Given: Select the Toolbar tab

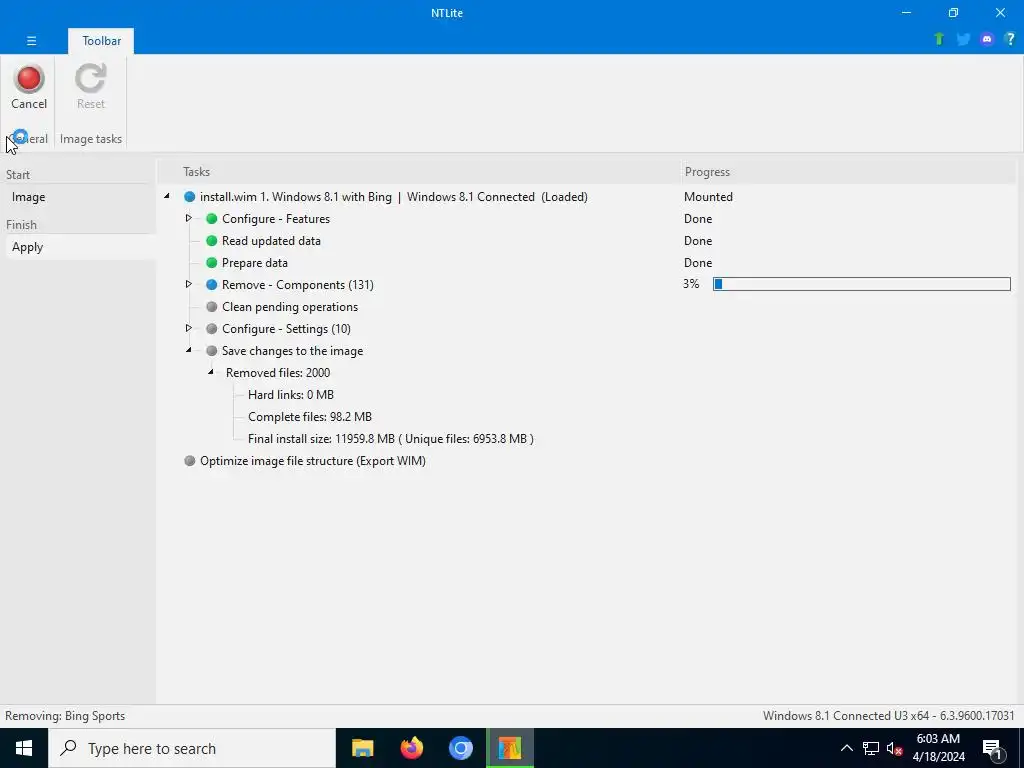Looking at the screenshot, I should (101, 40).
